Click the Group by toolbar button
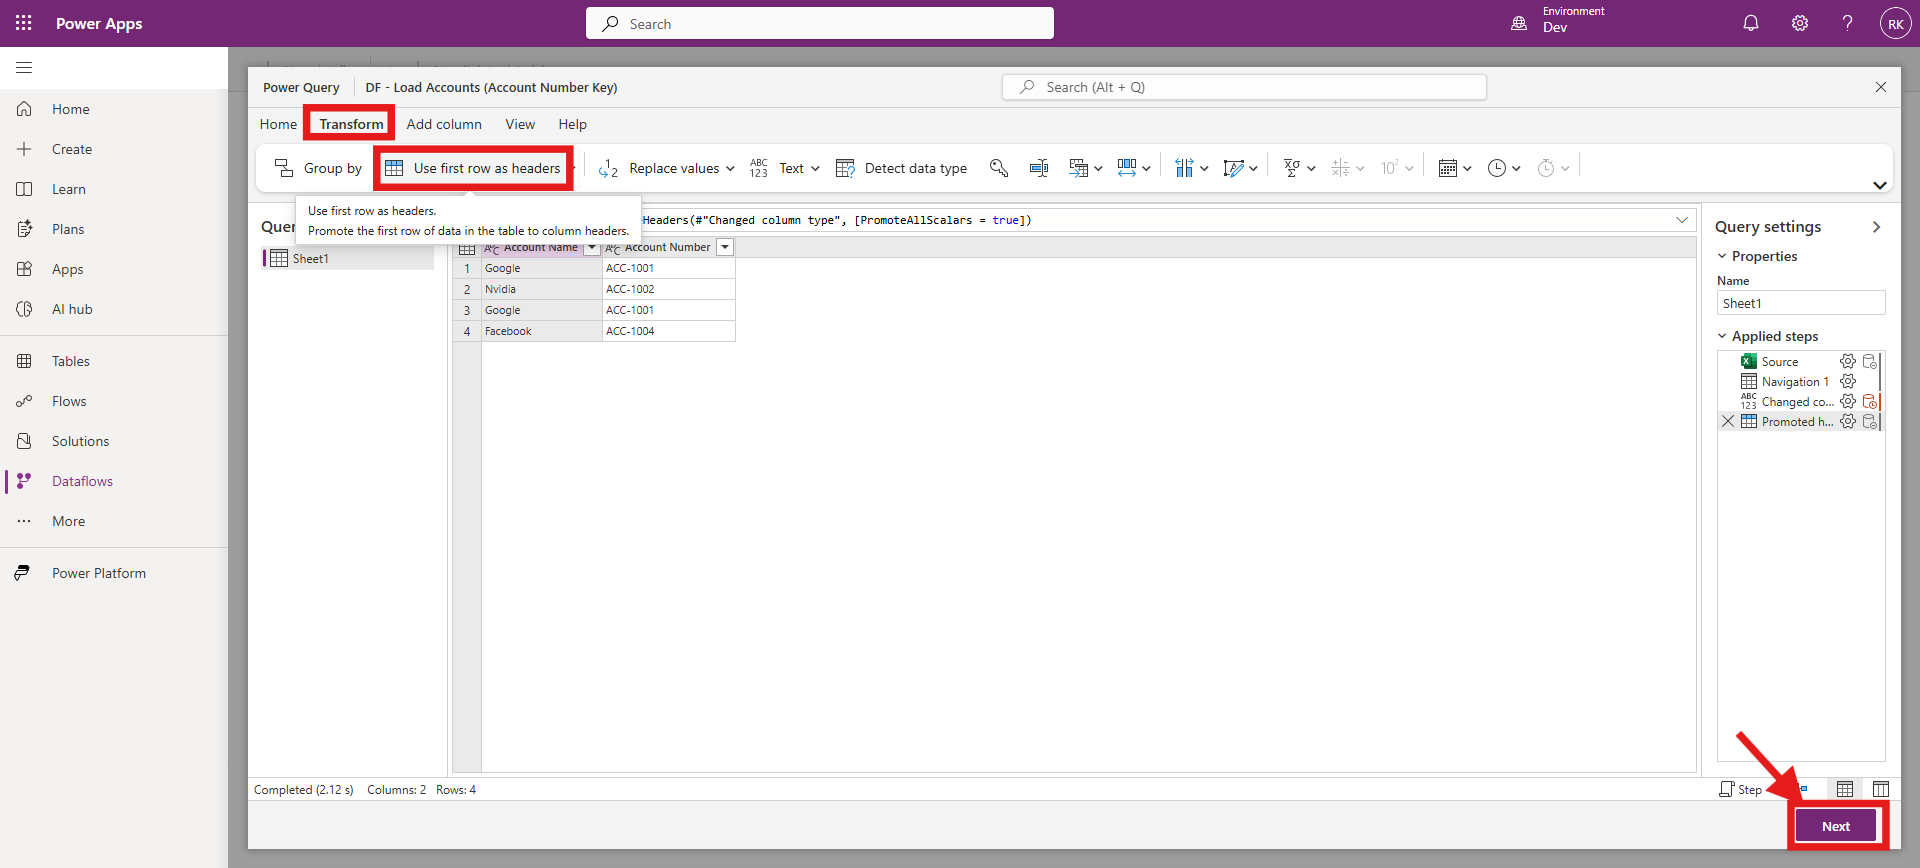The image size is (1920, 868). pyautogui.click(x=319, y=168)
